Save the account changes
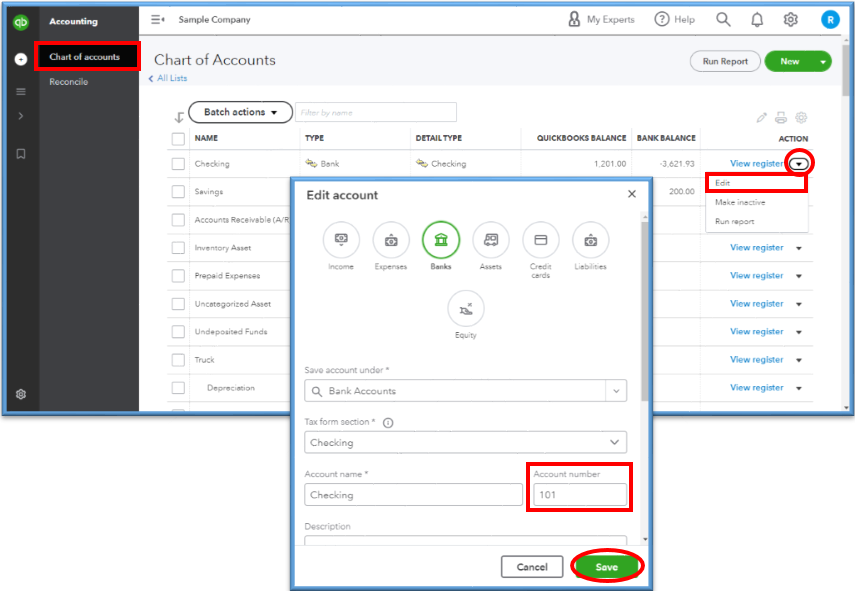This screenshot has width=855, height=591. click(x=606, y=567)
